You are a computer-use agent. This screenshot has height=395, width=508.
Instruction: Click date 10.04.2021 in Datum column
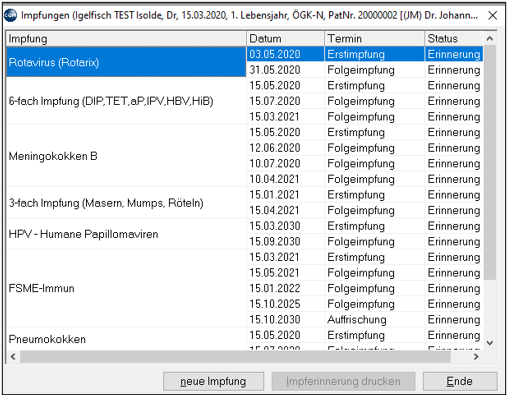[x=285, y=179]
